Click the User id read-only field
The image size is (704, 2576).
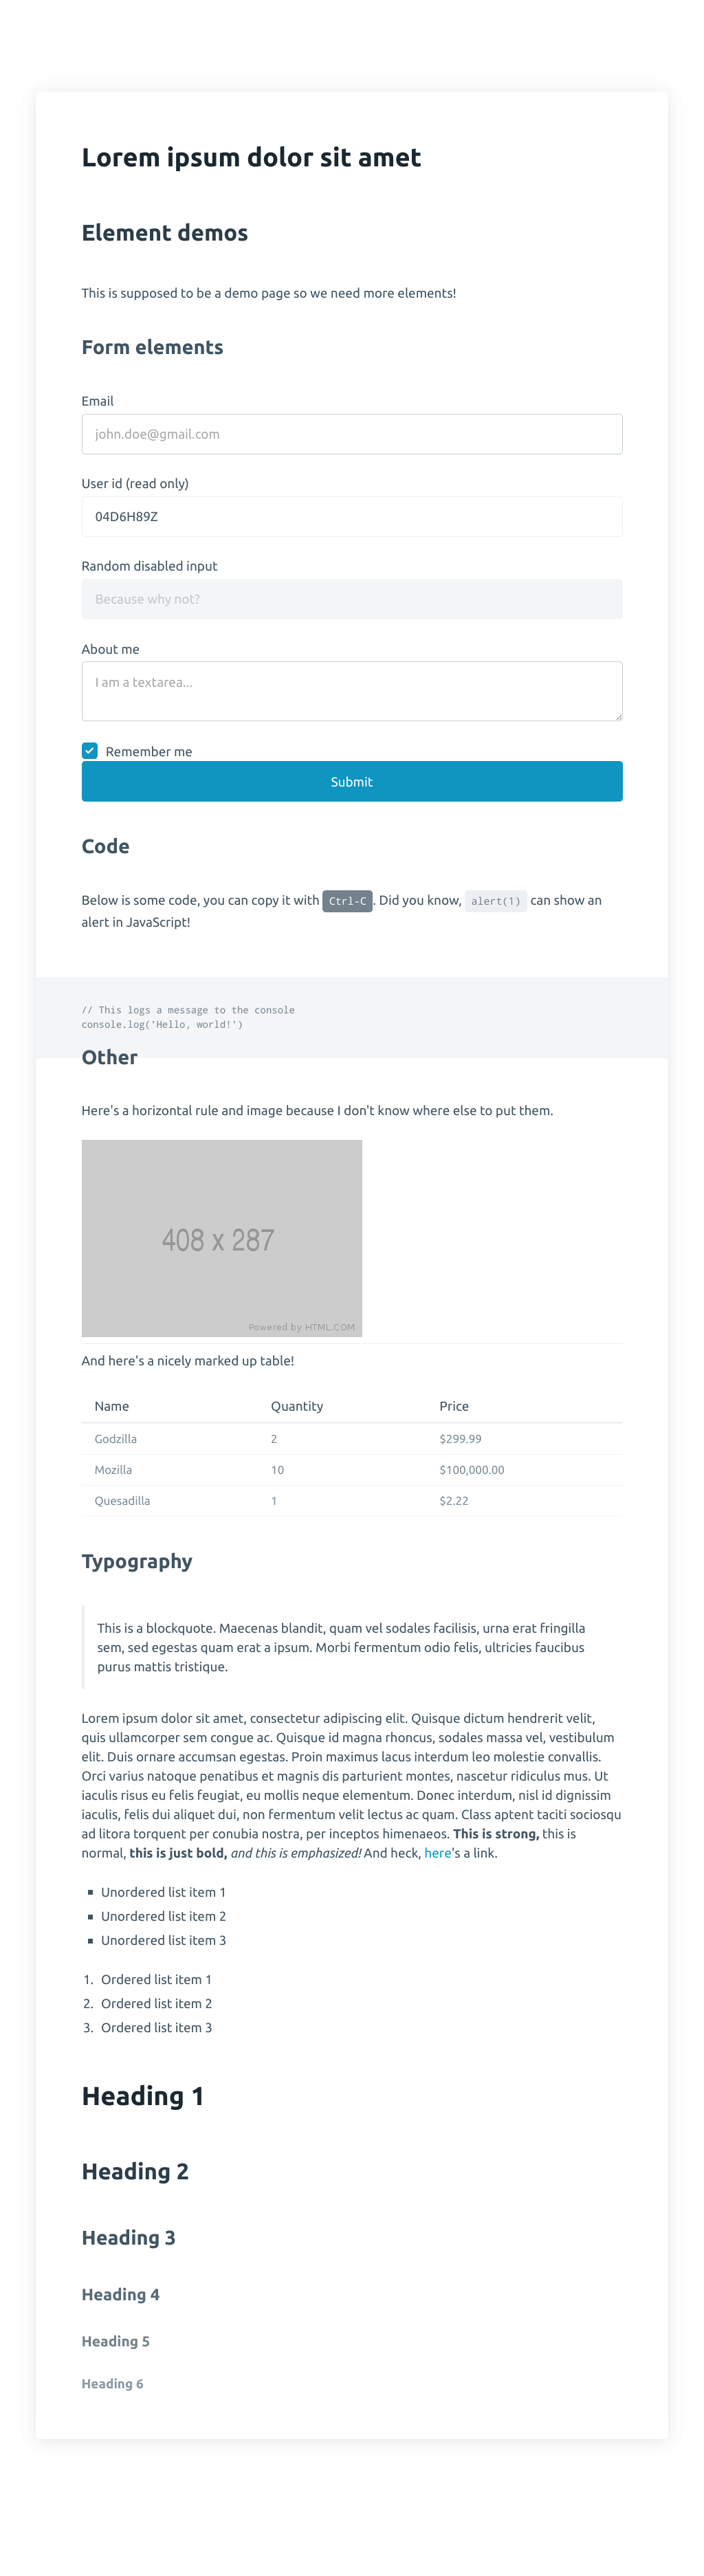pos(351,516)
